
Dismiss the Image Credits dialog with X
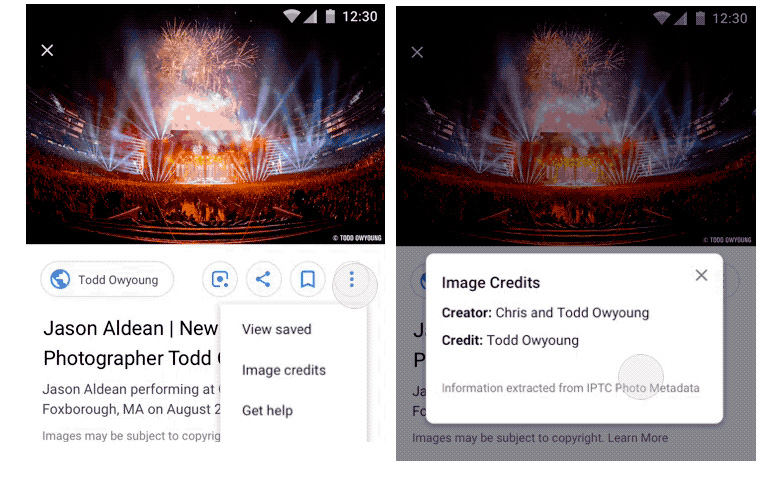pos(701,275)
